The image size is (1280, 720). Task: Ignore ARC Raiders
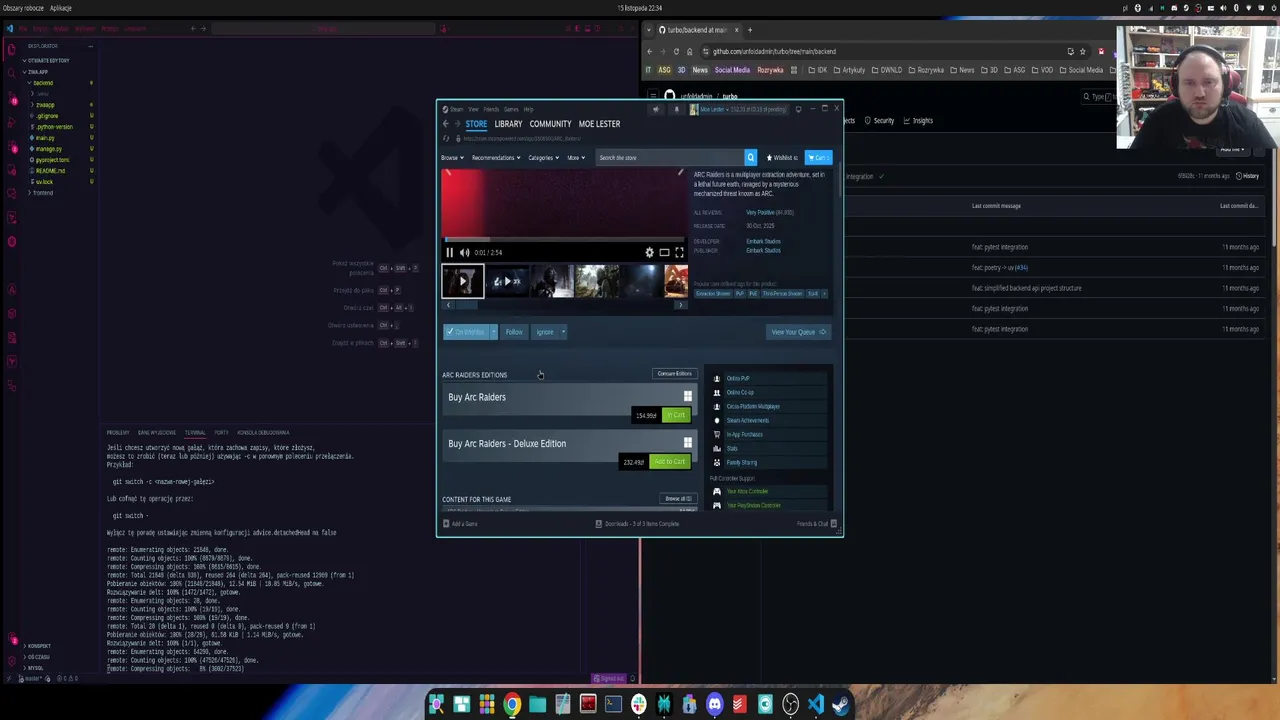(x=545, y=332)
